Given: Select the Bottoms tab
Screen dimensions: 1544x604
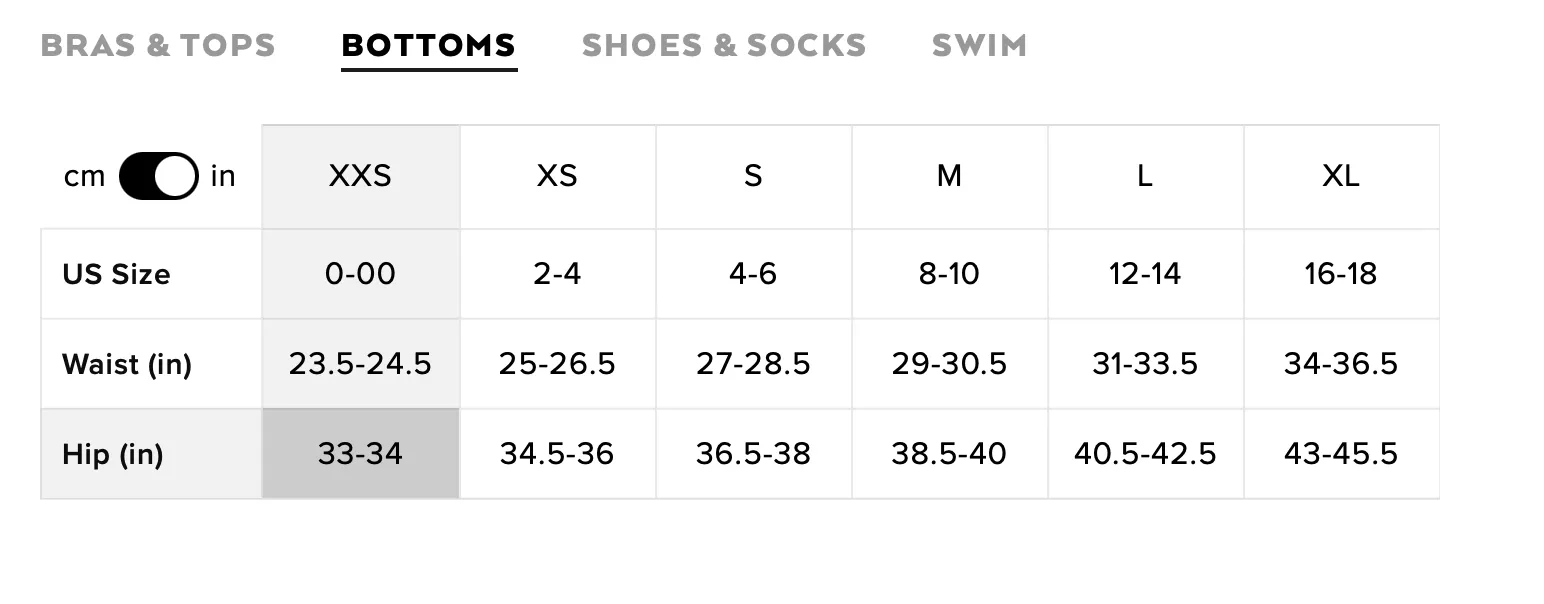Looking at the screenshot, I should [x=429, y=46].
